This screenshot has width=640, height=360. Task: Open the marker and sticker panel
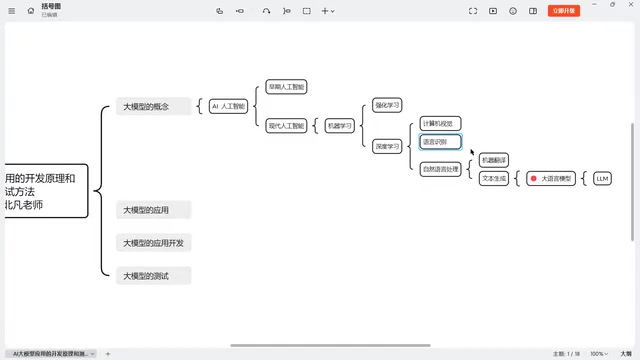click(513, 11)
